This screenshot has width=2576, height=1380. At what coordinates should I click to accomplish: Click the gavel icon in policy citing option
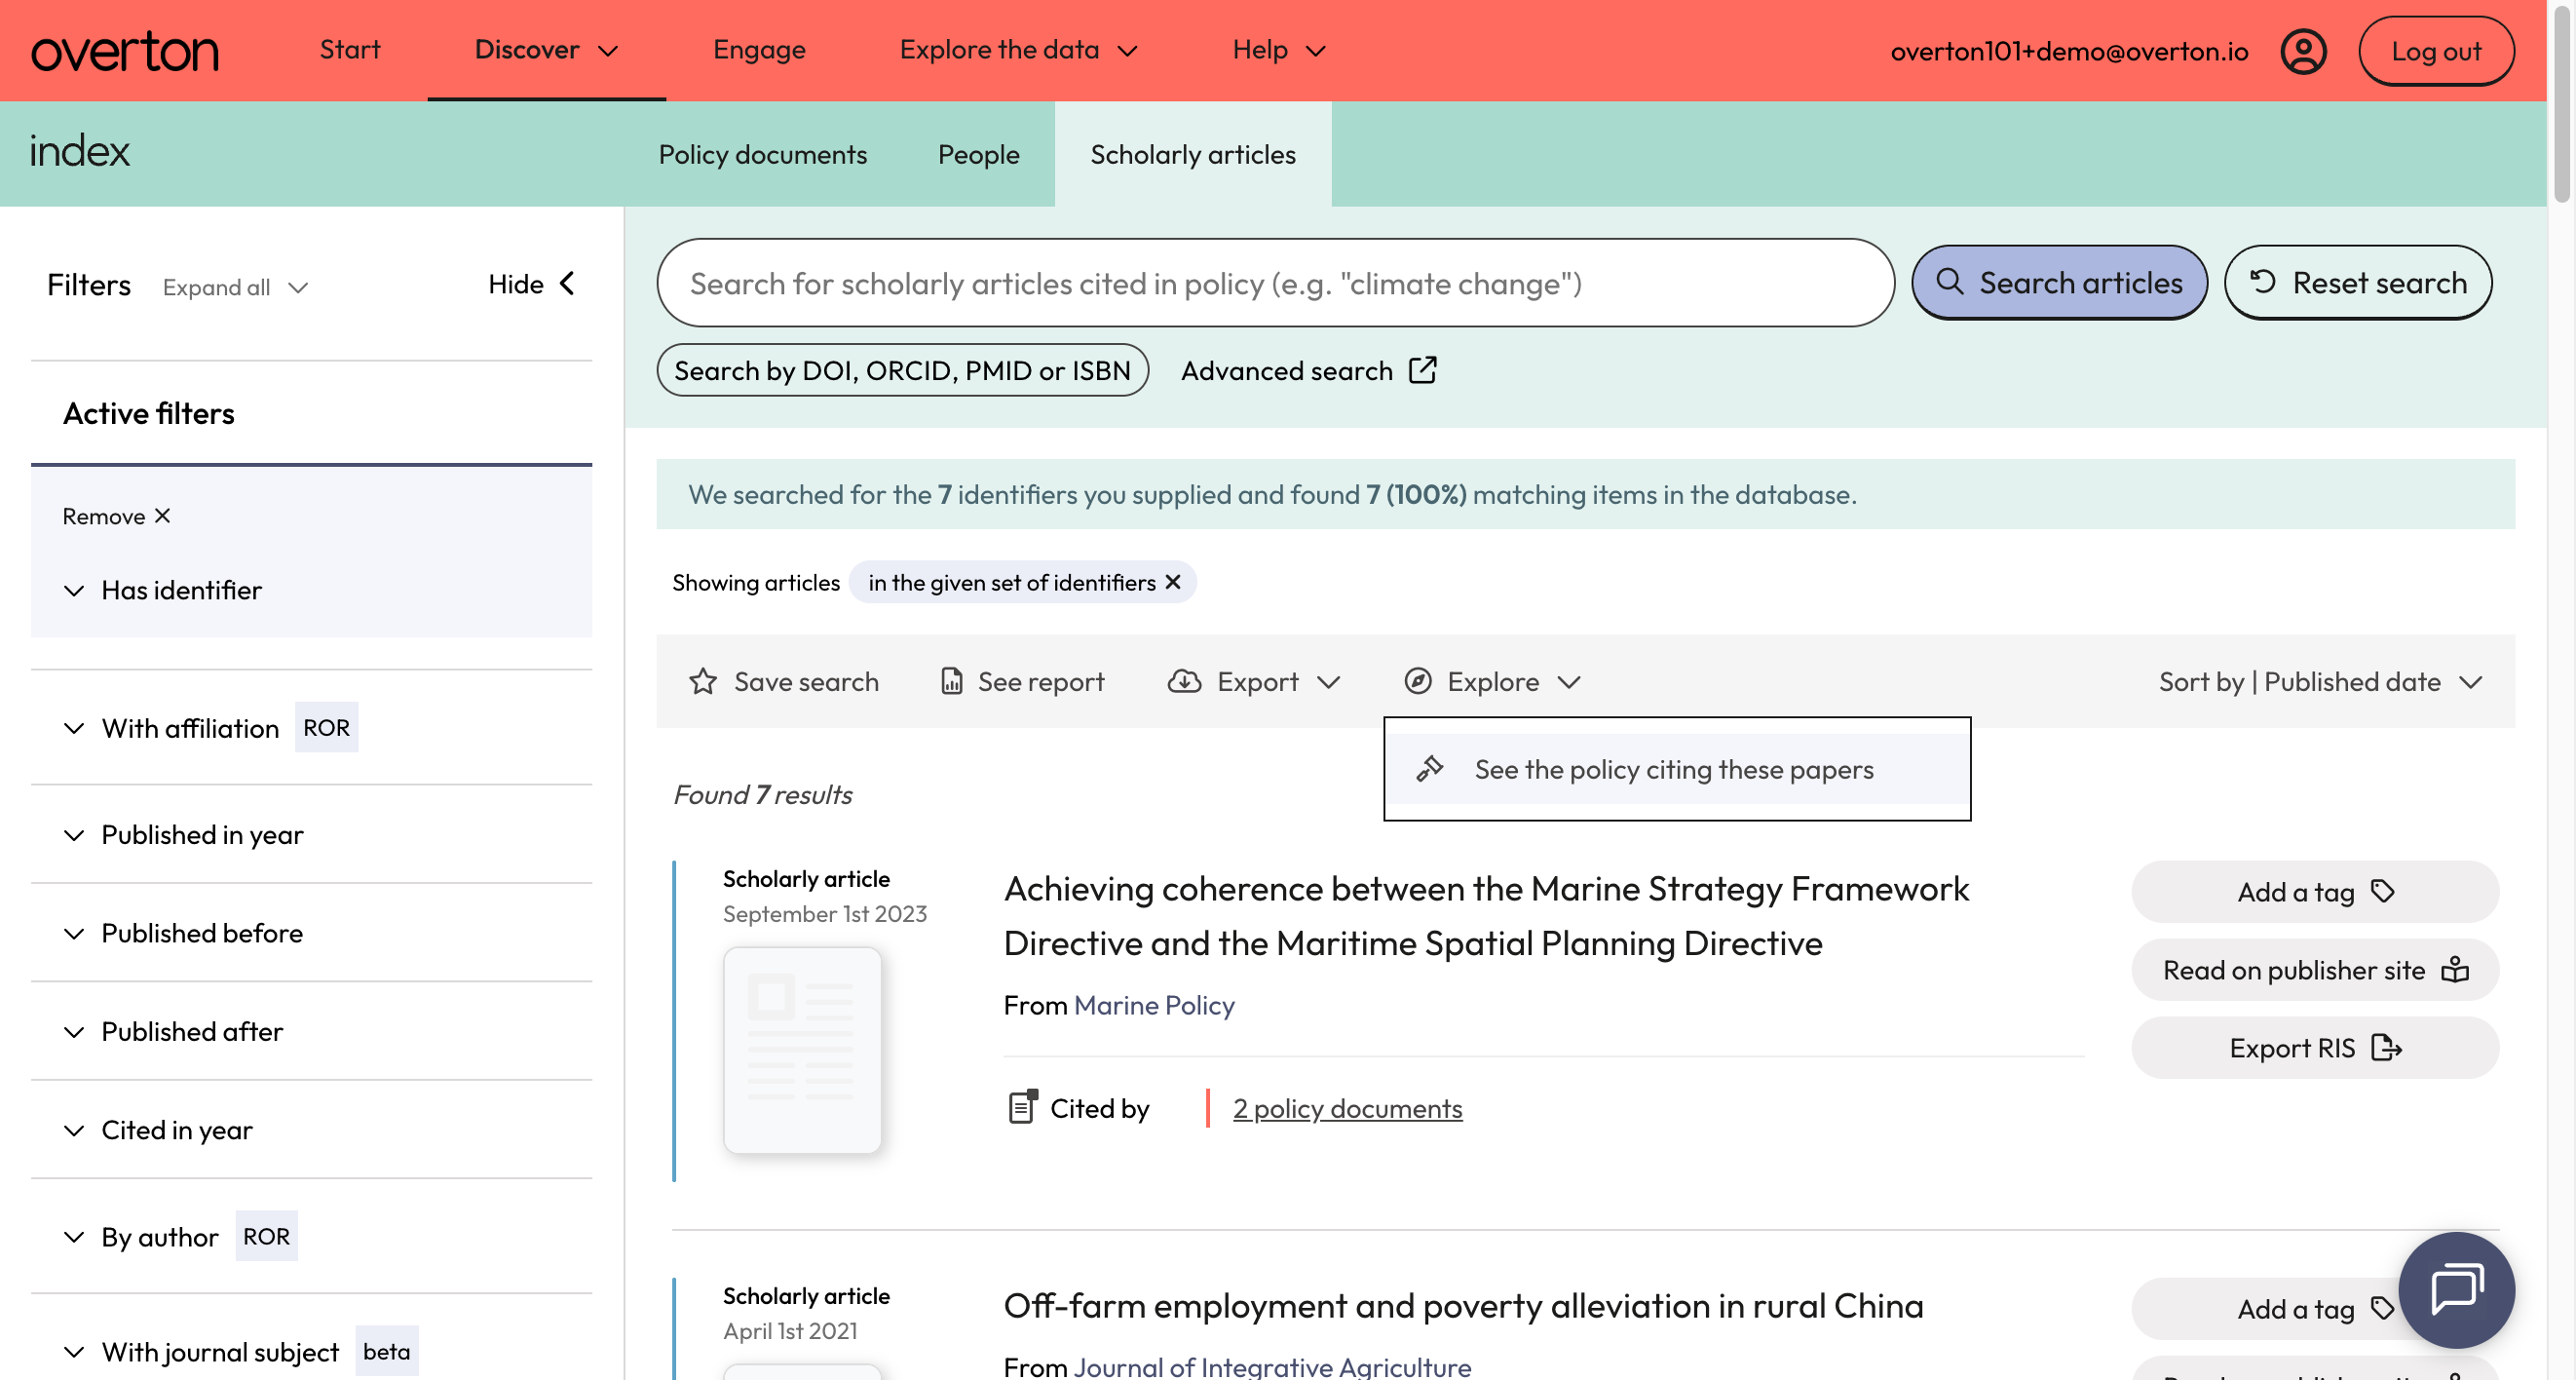(x=1429, y=768)
